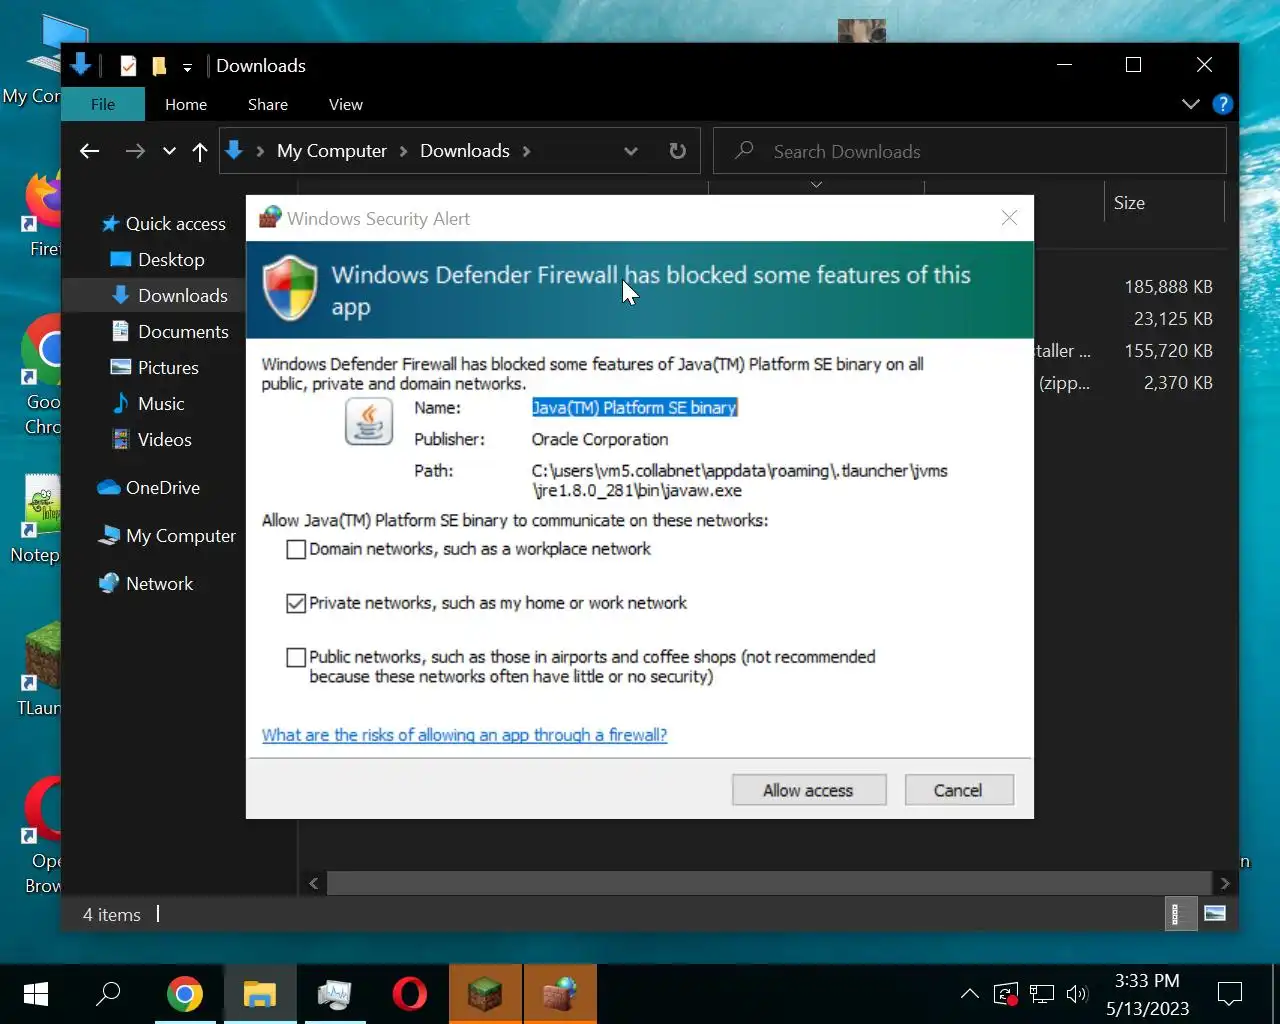Open taskbar search
The image size is (1280, 1024).
pos(108,994)
